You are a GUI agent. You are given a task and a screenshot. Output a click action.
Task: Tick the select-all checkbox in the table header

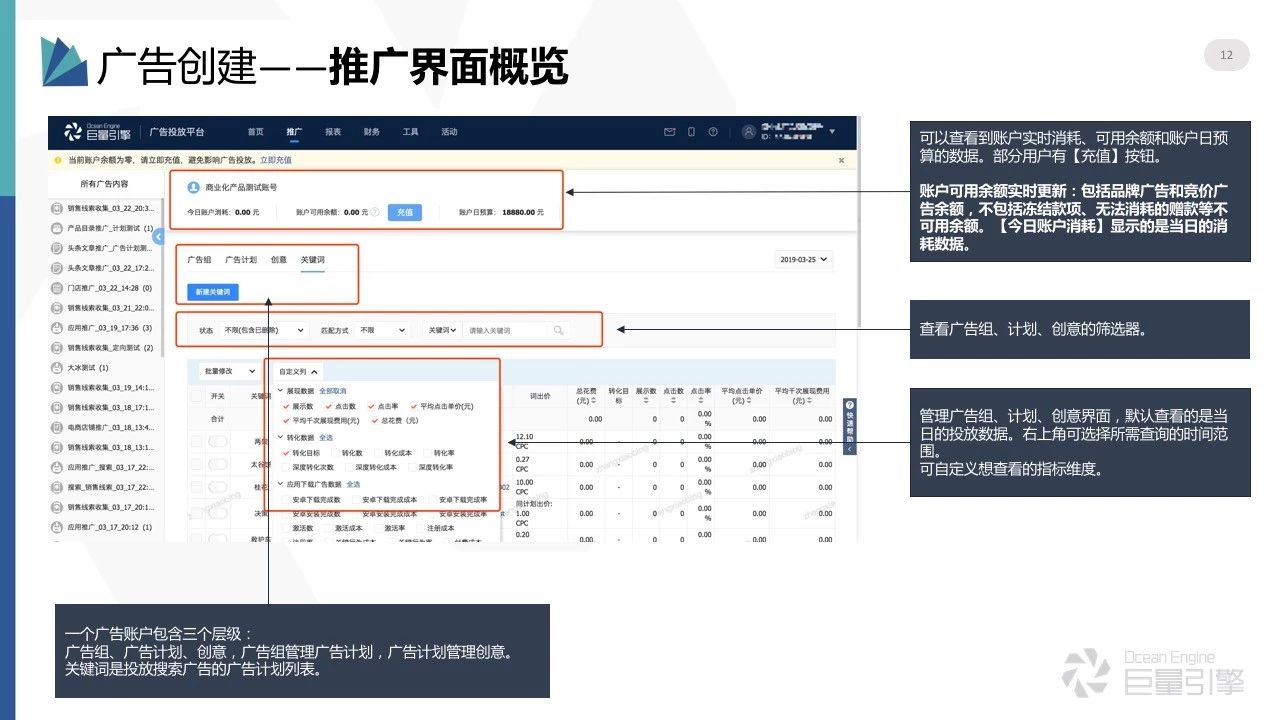[x=196, y=396]
